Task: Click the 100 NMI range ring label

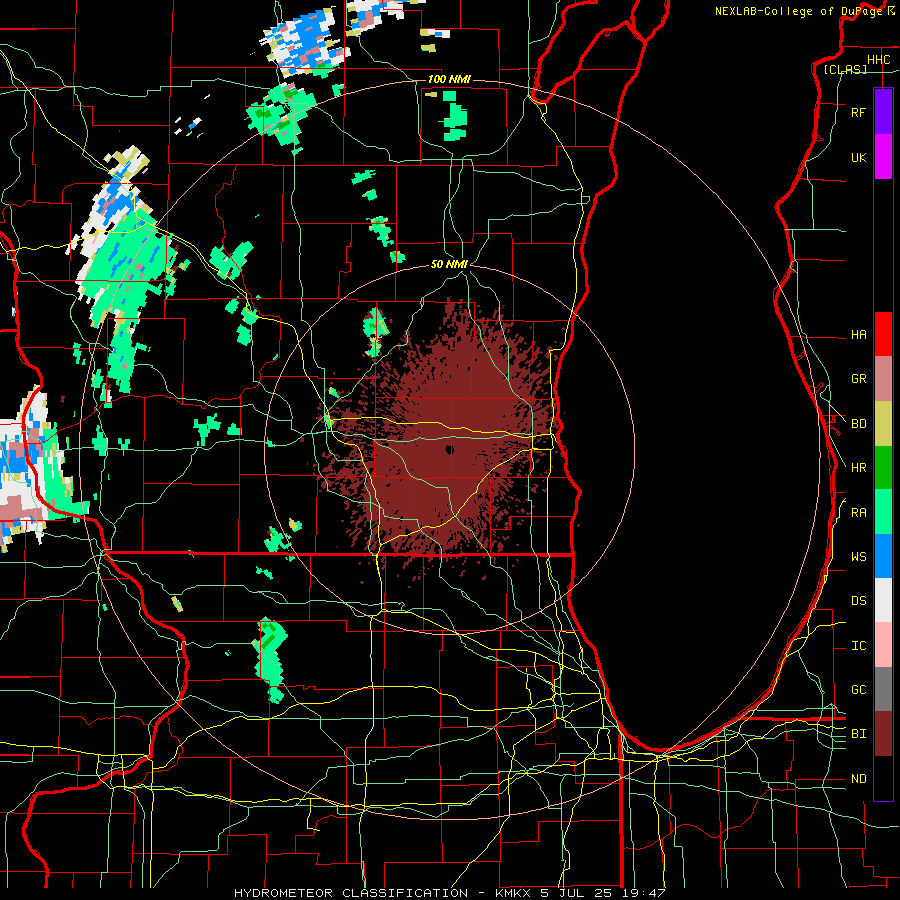Action: point(449,79)
